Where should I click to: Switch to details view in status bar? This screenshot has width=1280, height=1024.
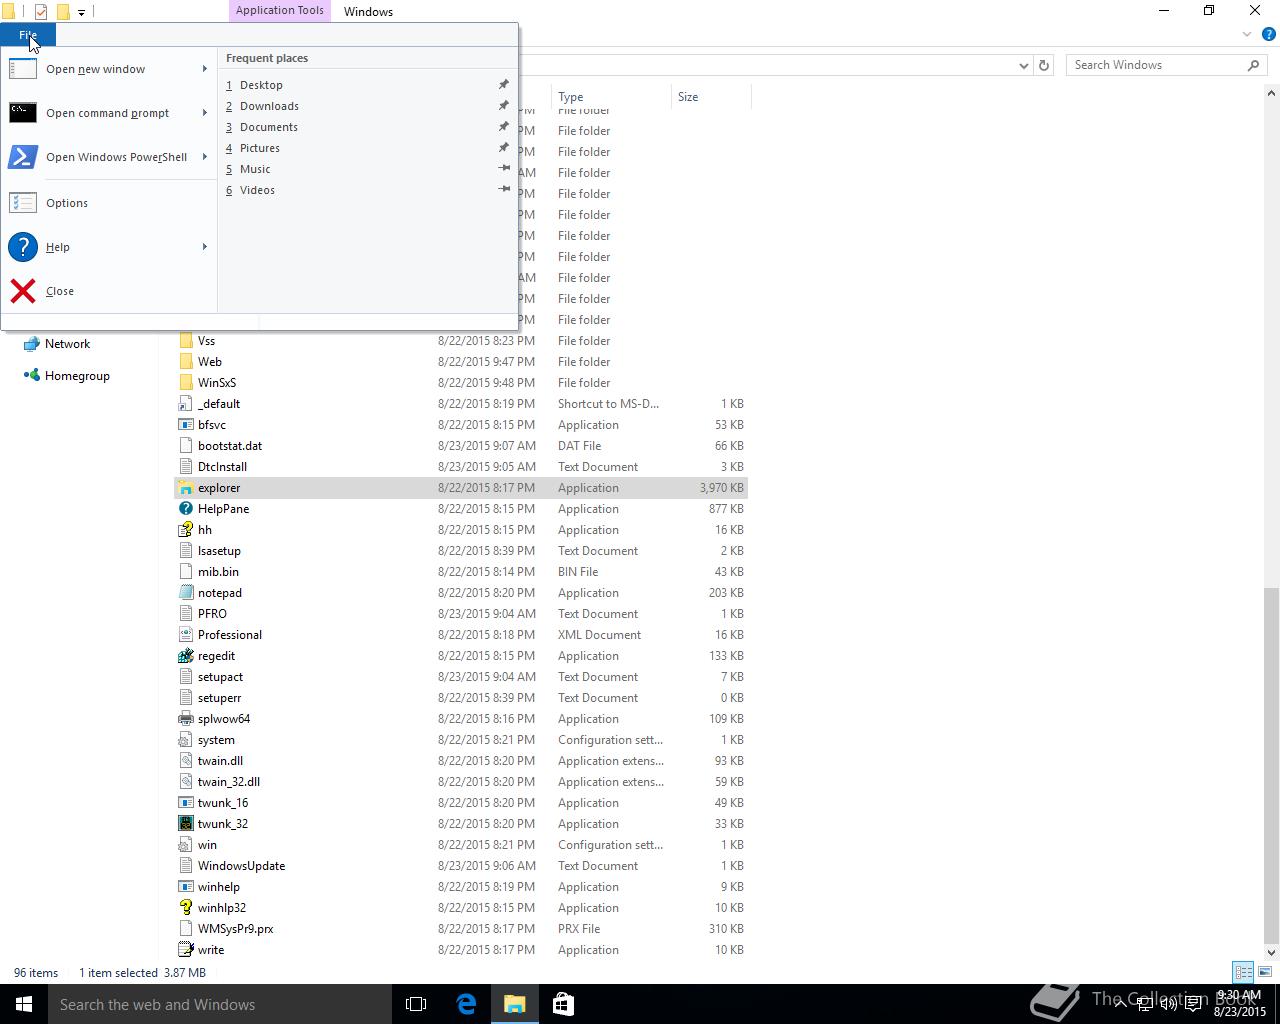click(x=1243, y=972)
